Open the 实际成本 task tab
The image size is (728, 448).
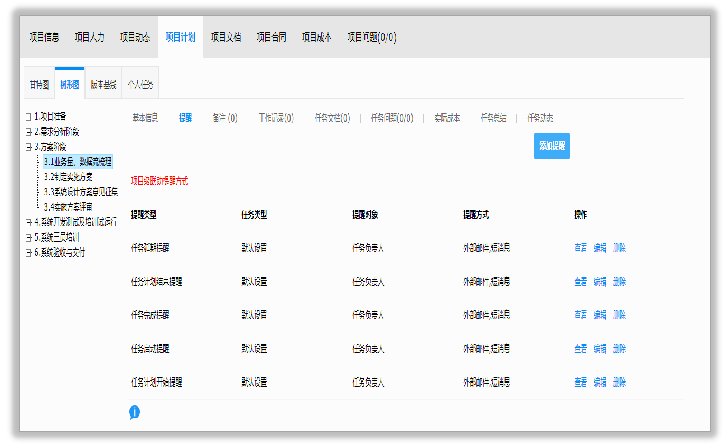pyautogui.click(x=447, y=118)
